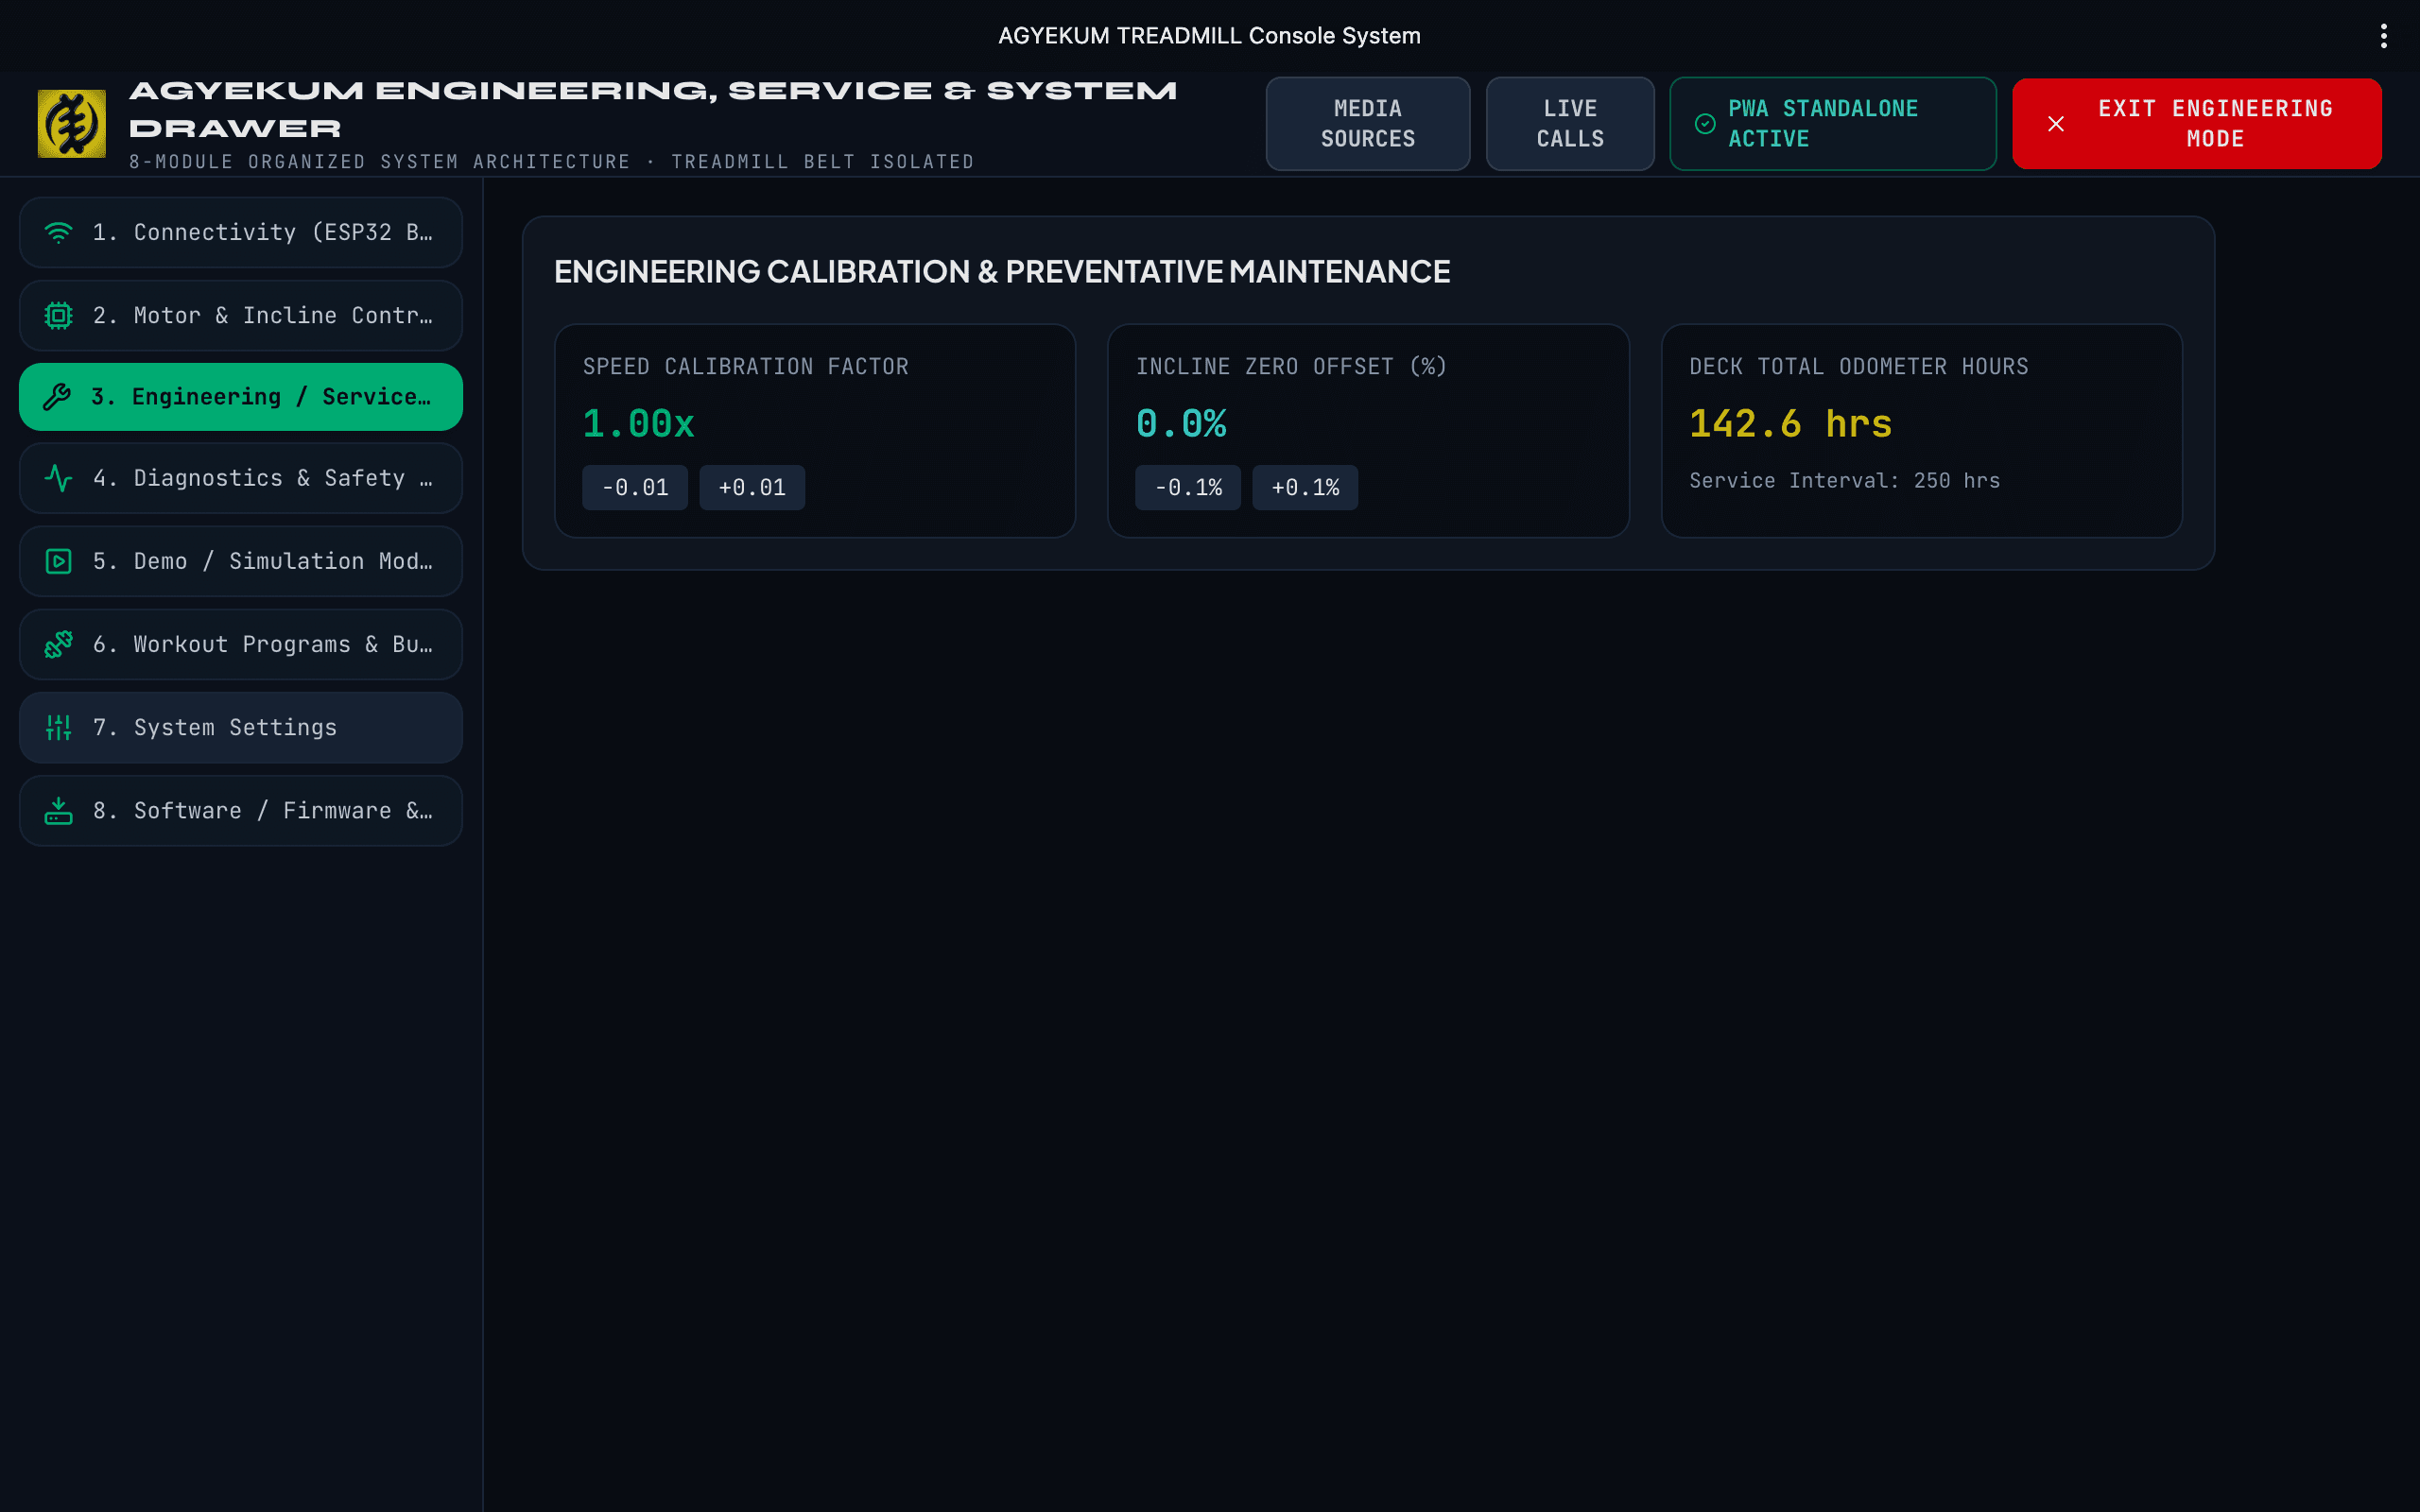Click the X icon in Exit Engineering Mode
Viewport: 2420px width, 1512px height.
click(2055, 124)
